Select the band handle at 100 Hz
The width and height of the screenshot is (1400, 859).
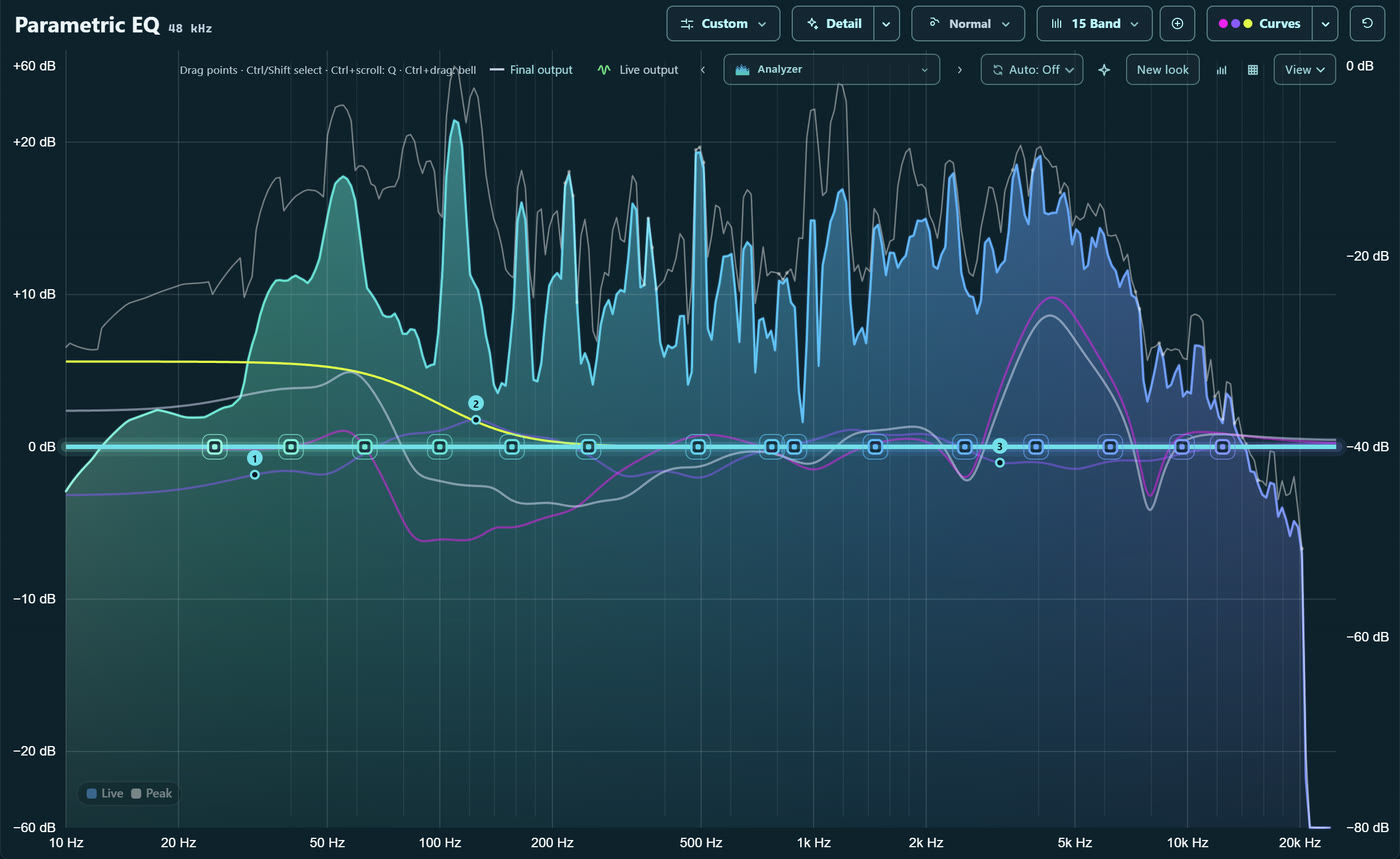pyautogui.click(x=440, y=447)
